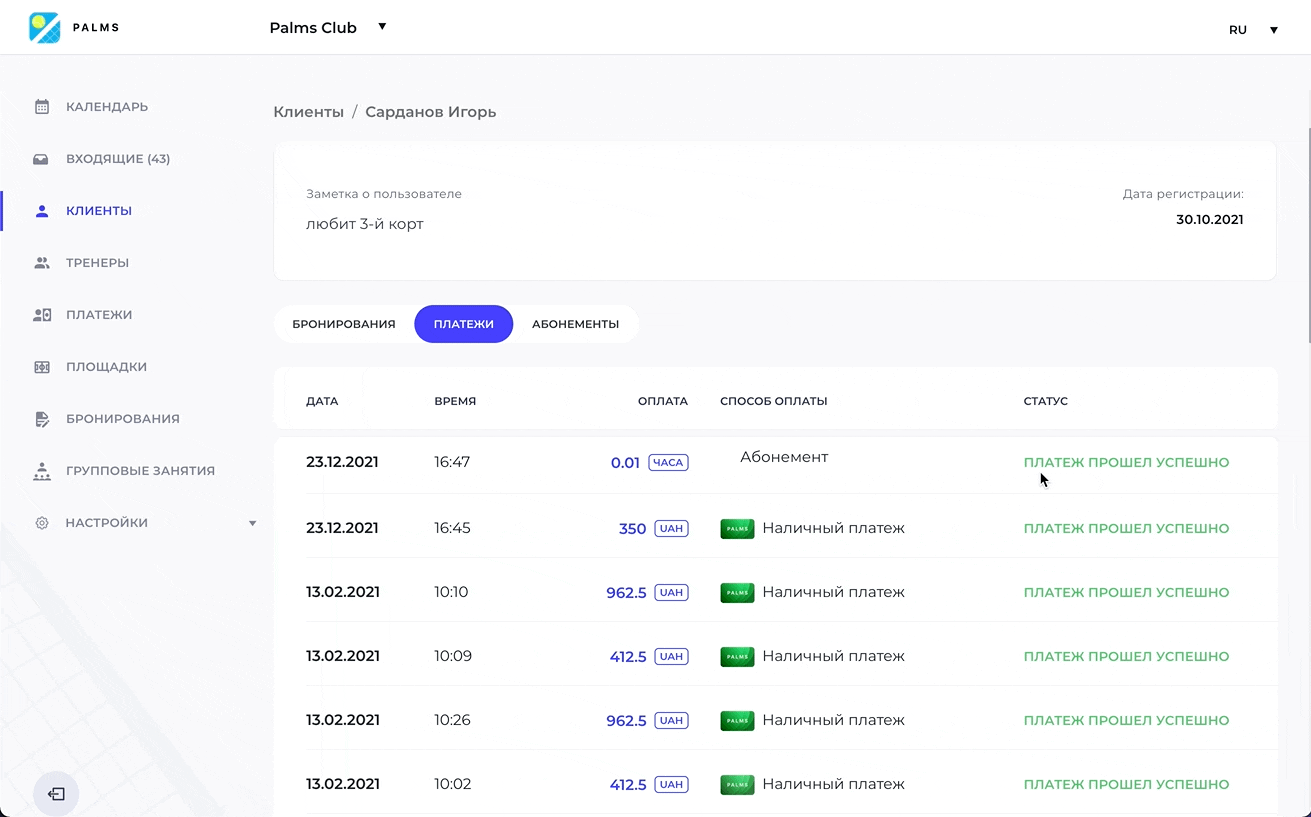The height and width of the screenshot is (817, 1311).
Task: Open Входящие (43) in the sidebar
Action: click(x=118, y=159)
